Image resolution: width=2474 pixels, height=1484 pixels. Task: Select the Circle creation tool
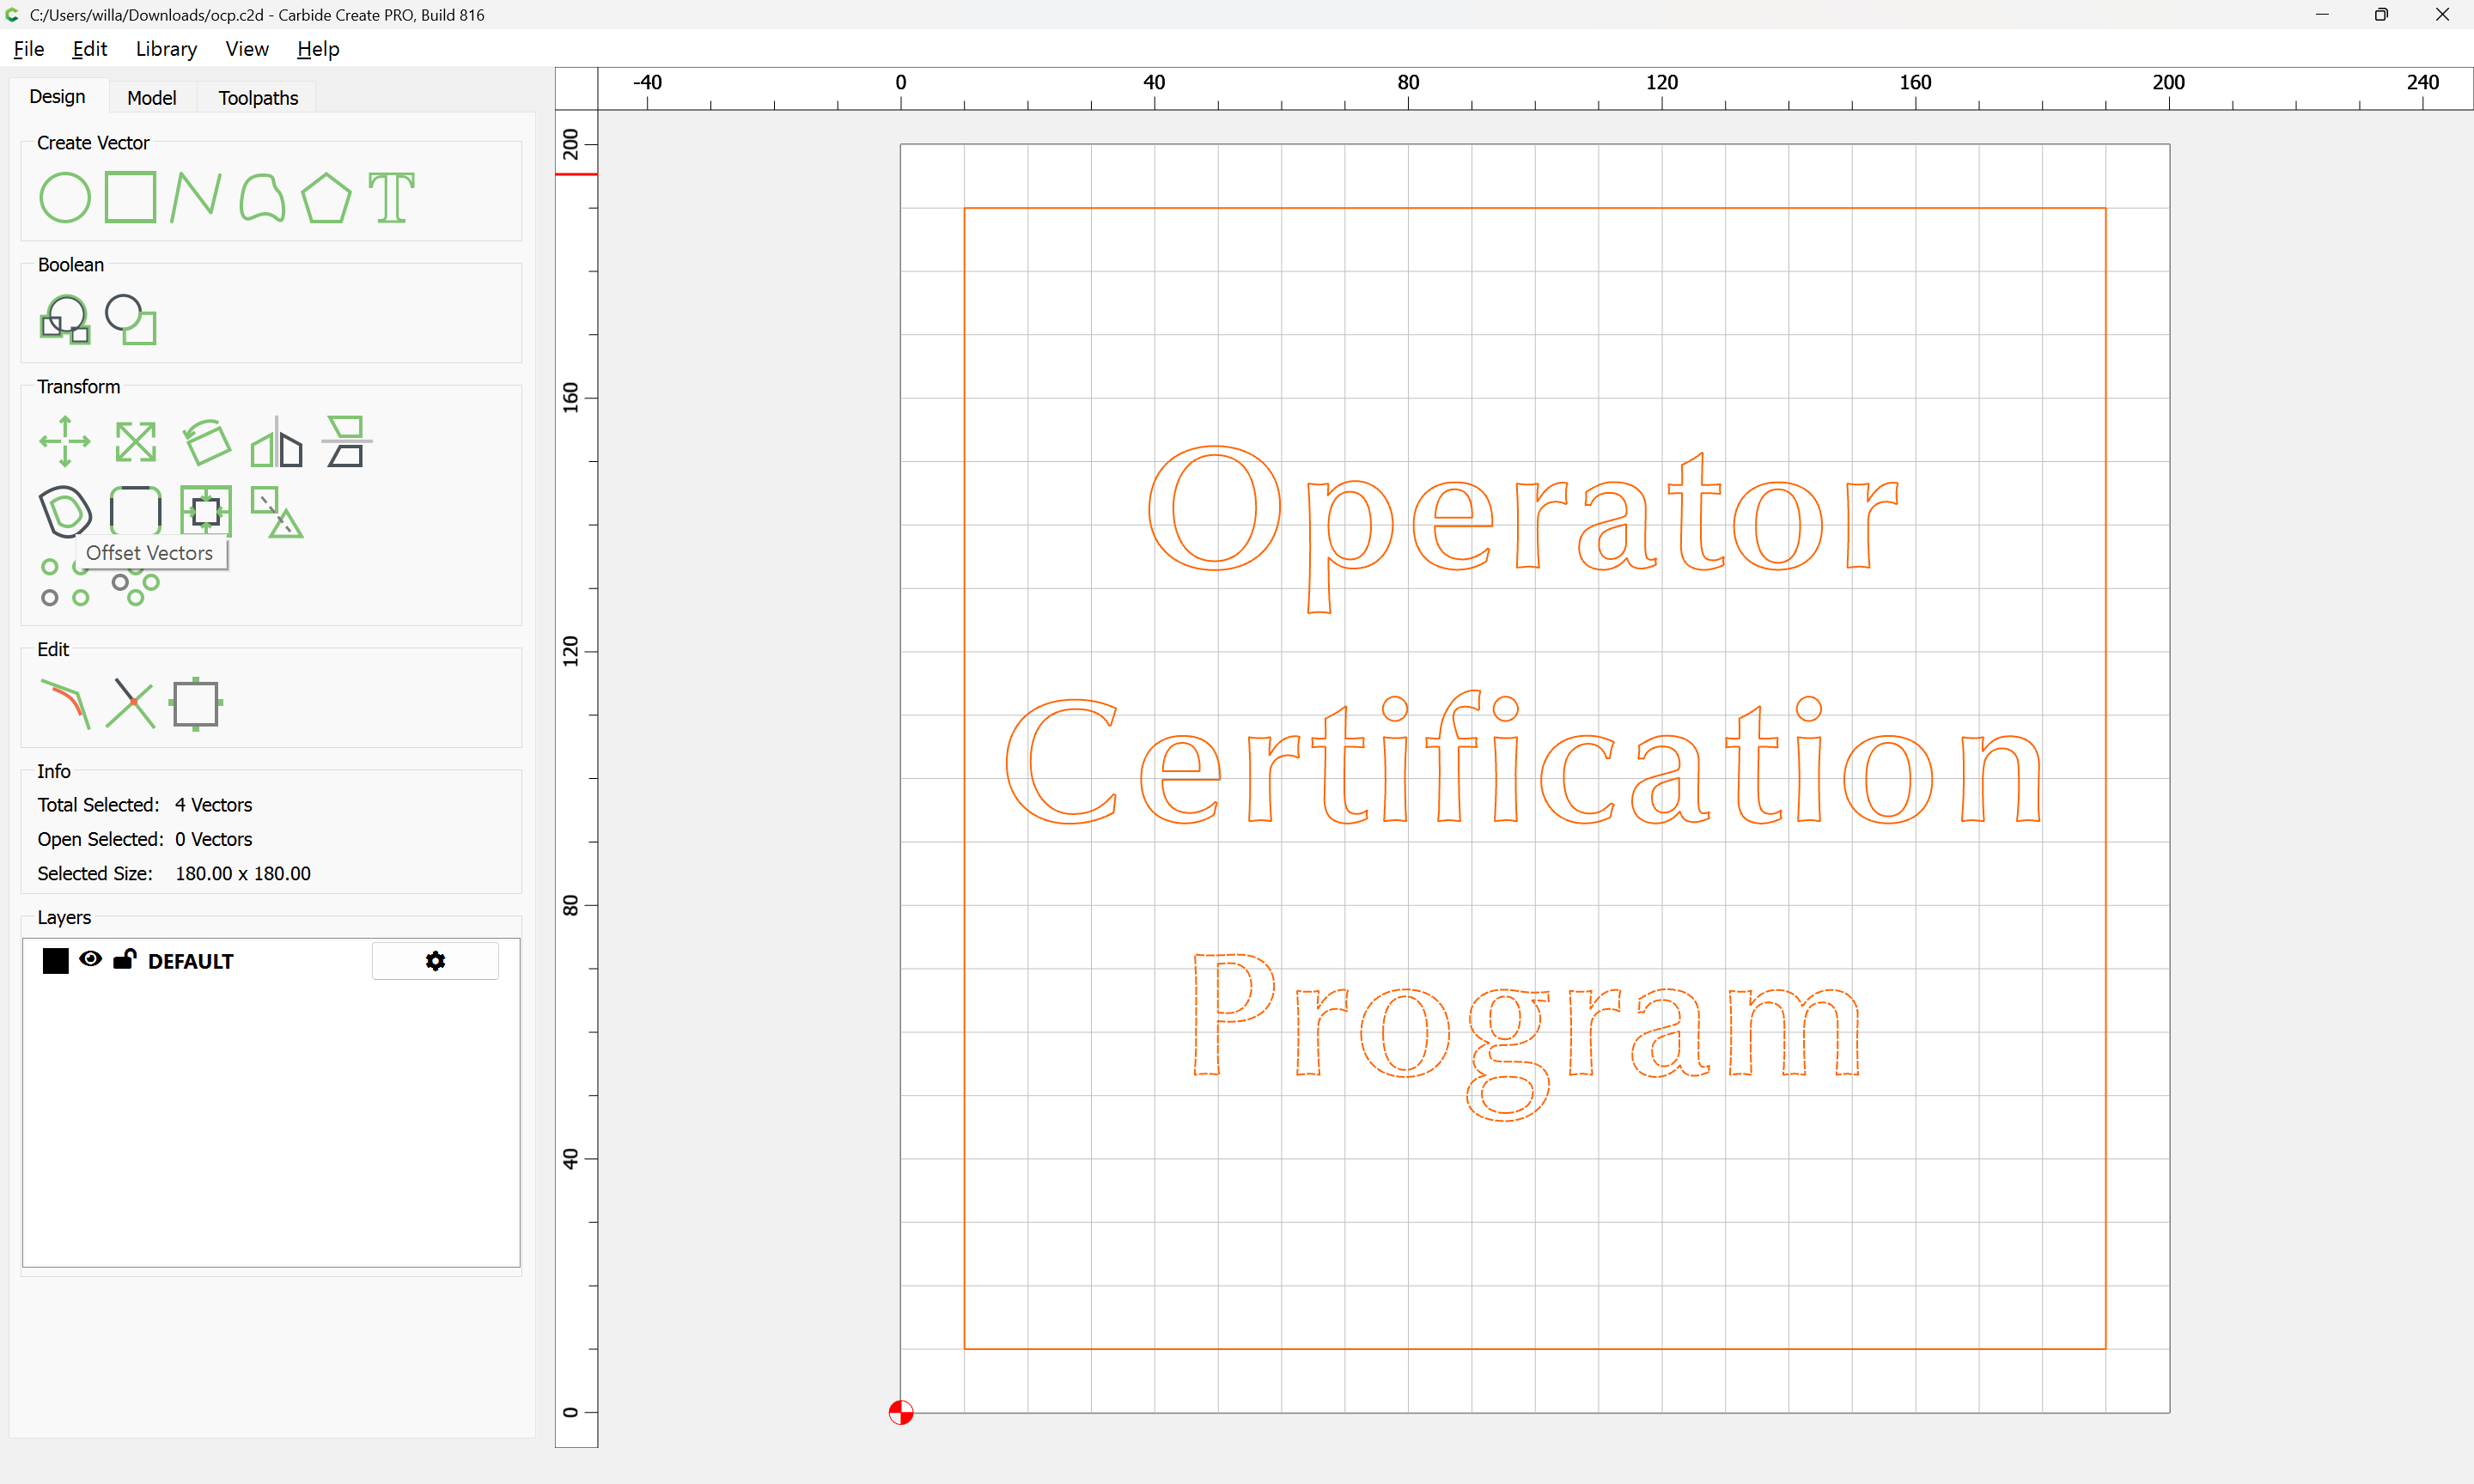[65, 197]
